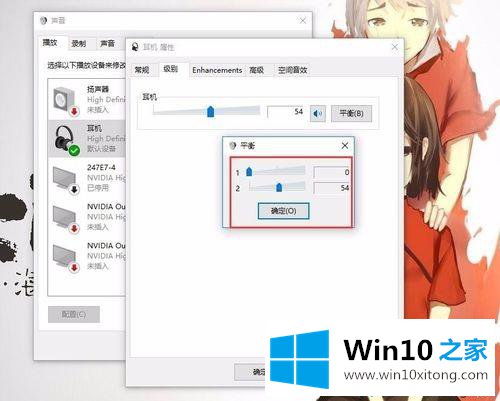Screen dimensions: 500x401
Task: Adjust channel 2 balance slider thumb
Action: 279,187
